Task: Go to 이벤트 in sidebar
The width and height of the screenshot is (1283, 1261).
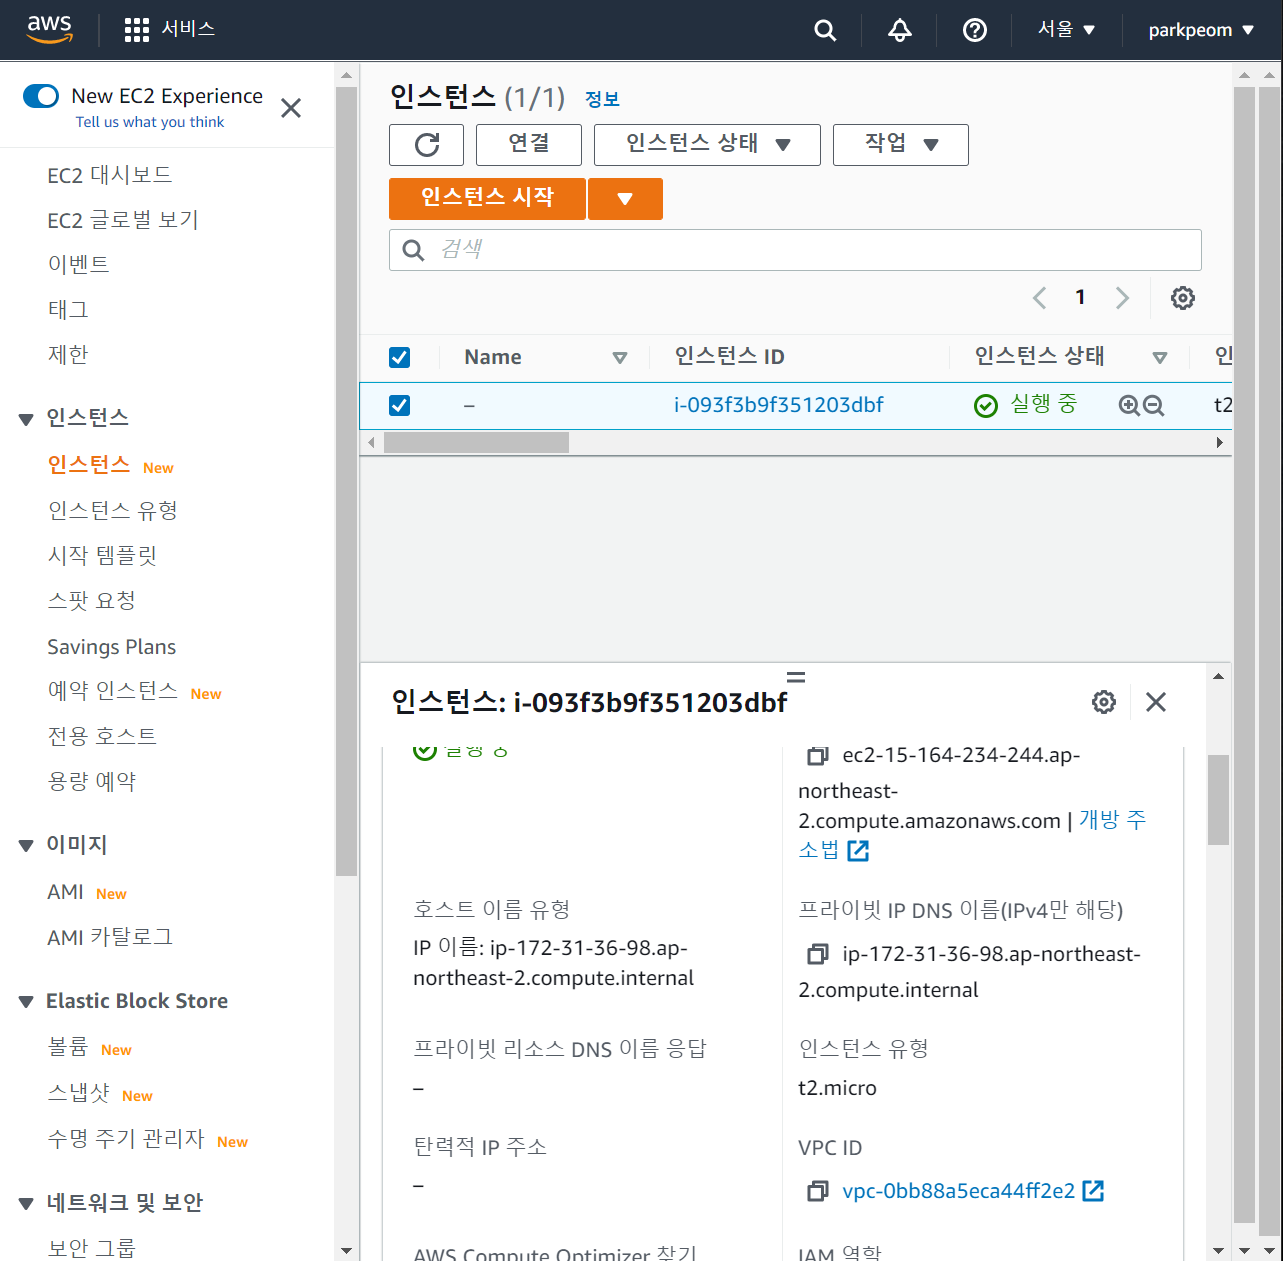Action: [79, 265]
